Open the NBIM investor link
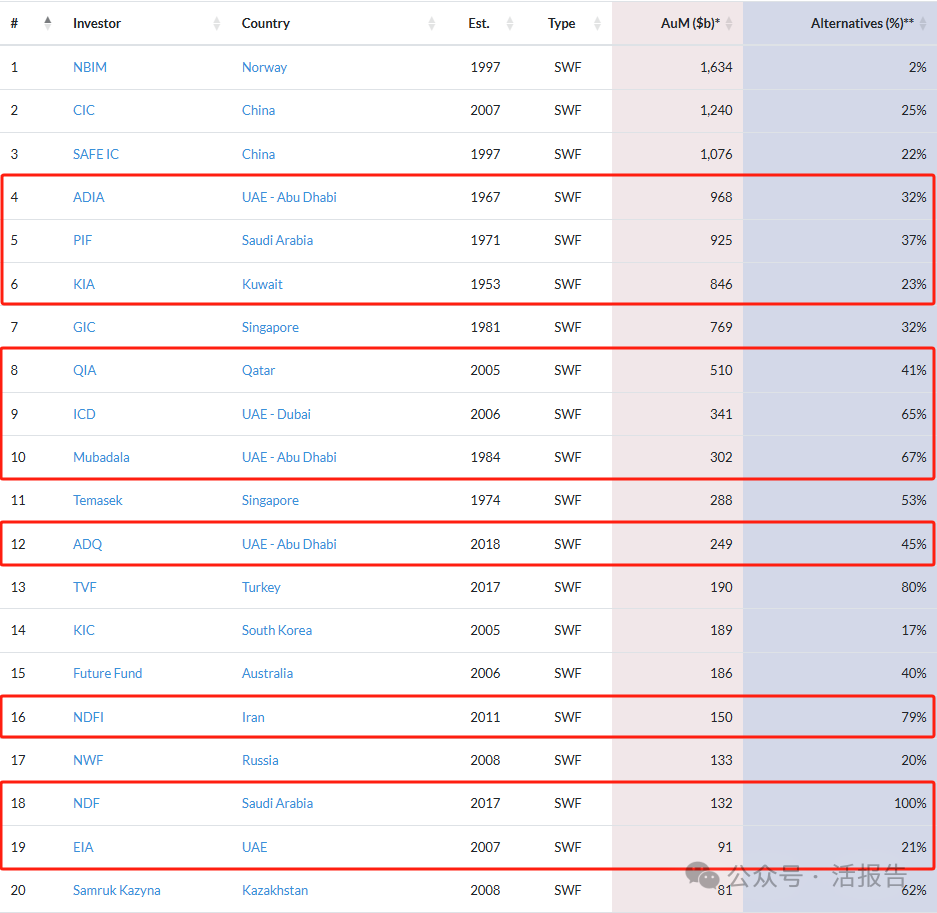 point(90,67)
